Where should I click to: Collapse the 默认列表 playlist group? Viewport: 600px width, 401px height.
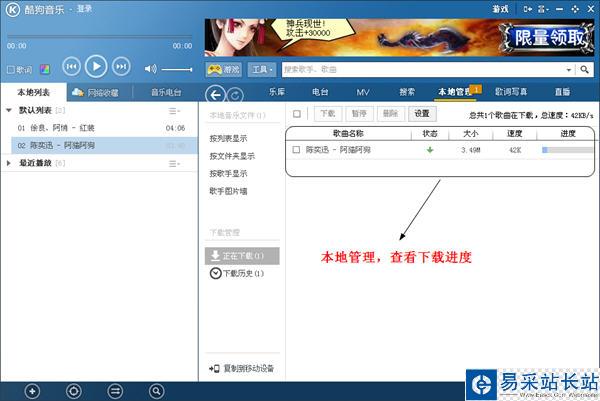[x=9, y=110]
